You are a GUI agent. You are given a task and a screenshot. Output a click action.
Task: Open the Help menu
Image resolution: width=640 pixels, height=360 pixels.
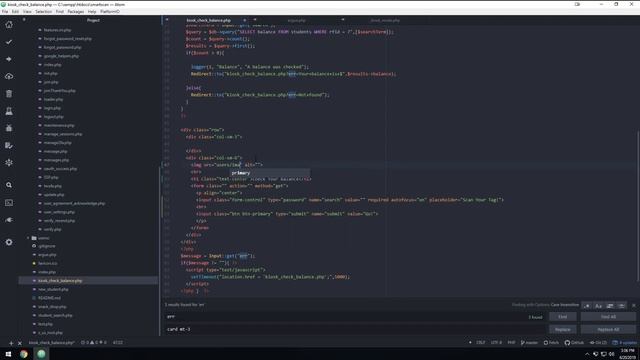[x=92, y=11]
